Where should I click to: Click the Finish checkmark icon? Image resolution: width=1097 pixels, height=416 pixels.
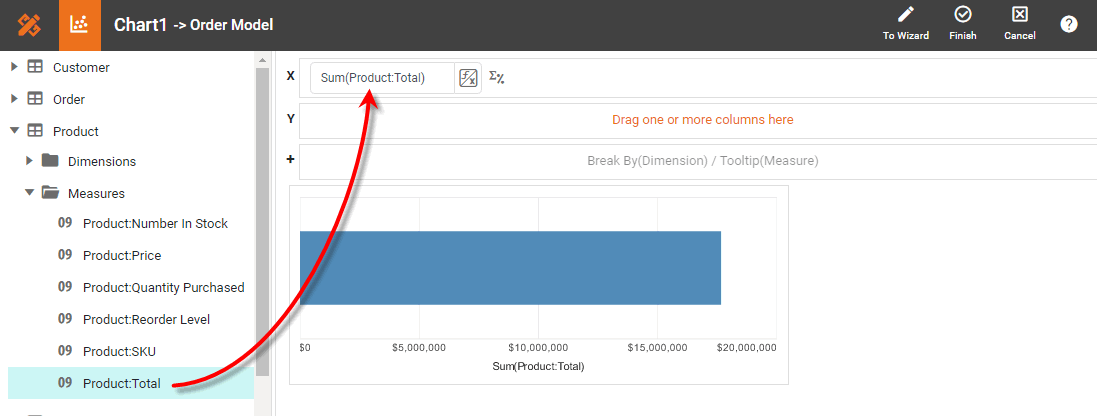[x=963, y=15]
